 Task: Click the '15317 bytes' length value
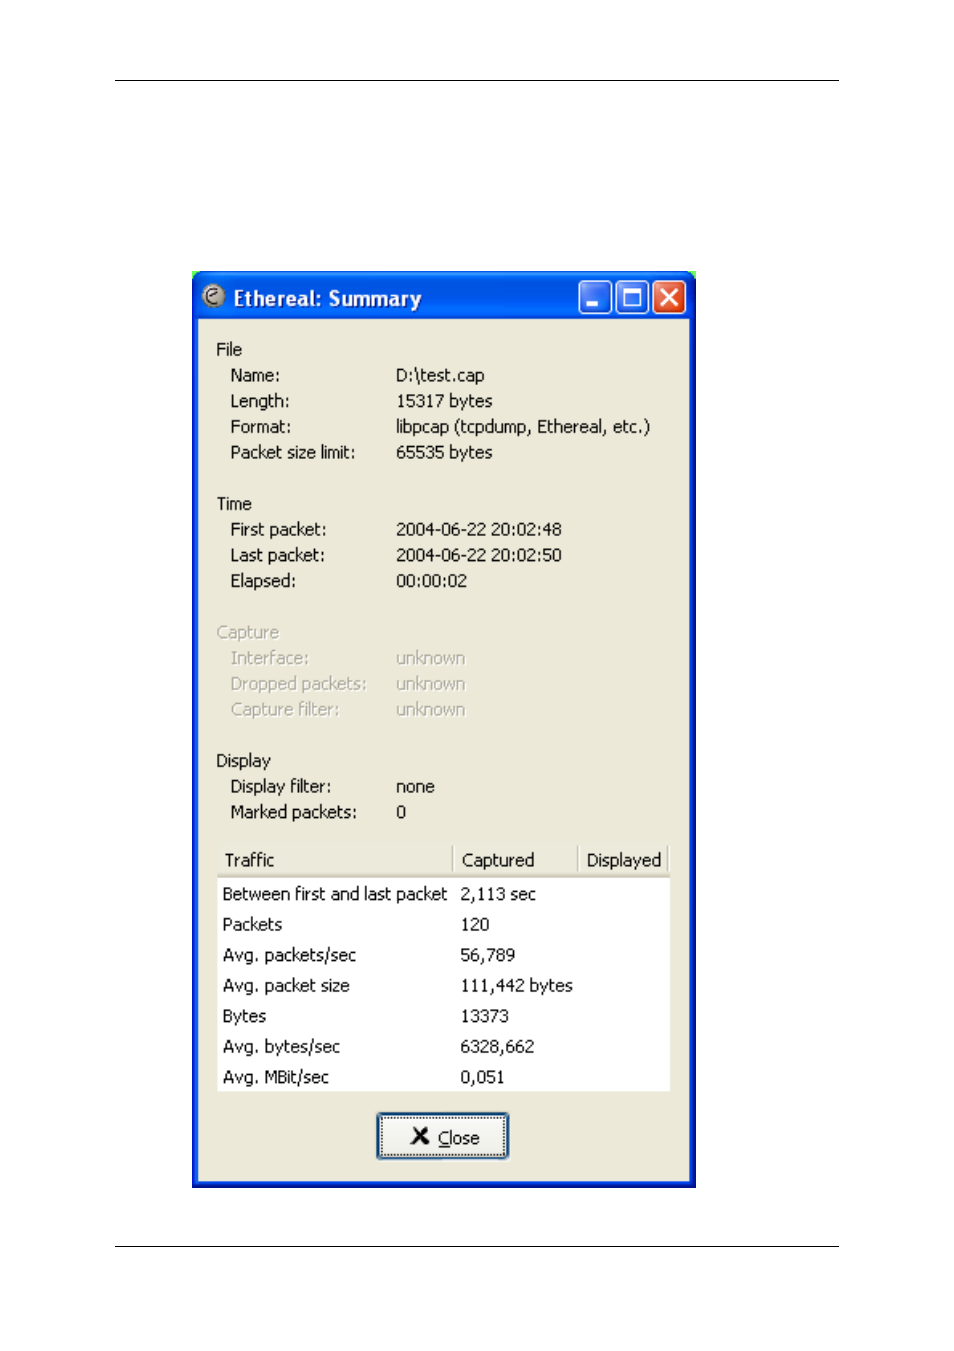pos(444,401)
